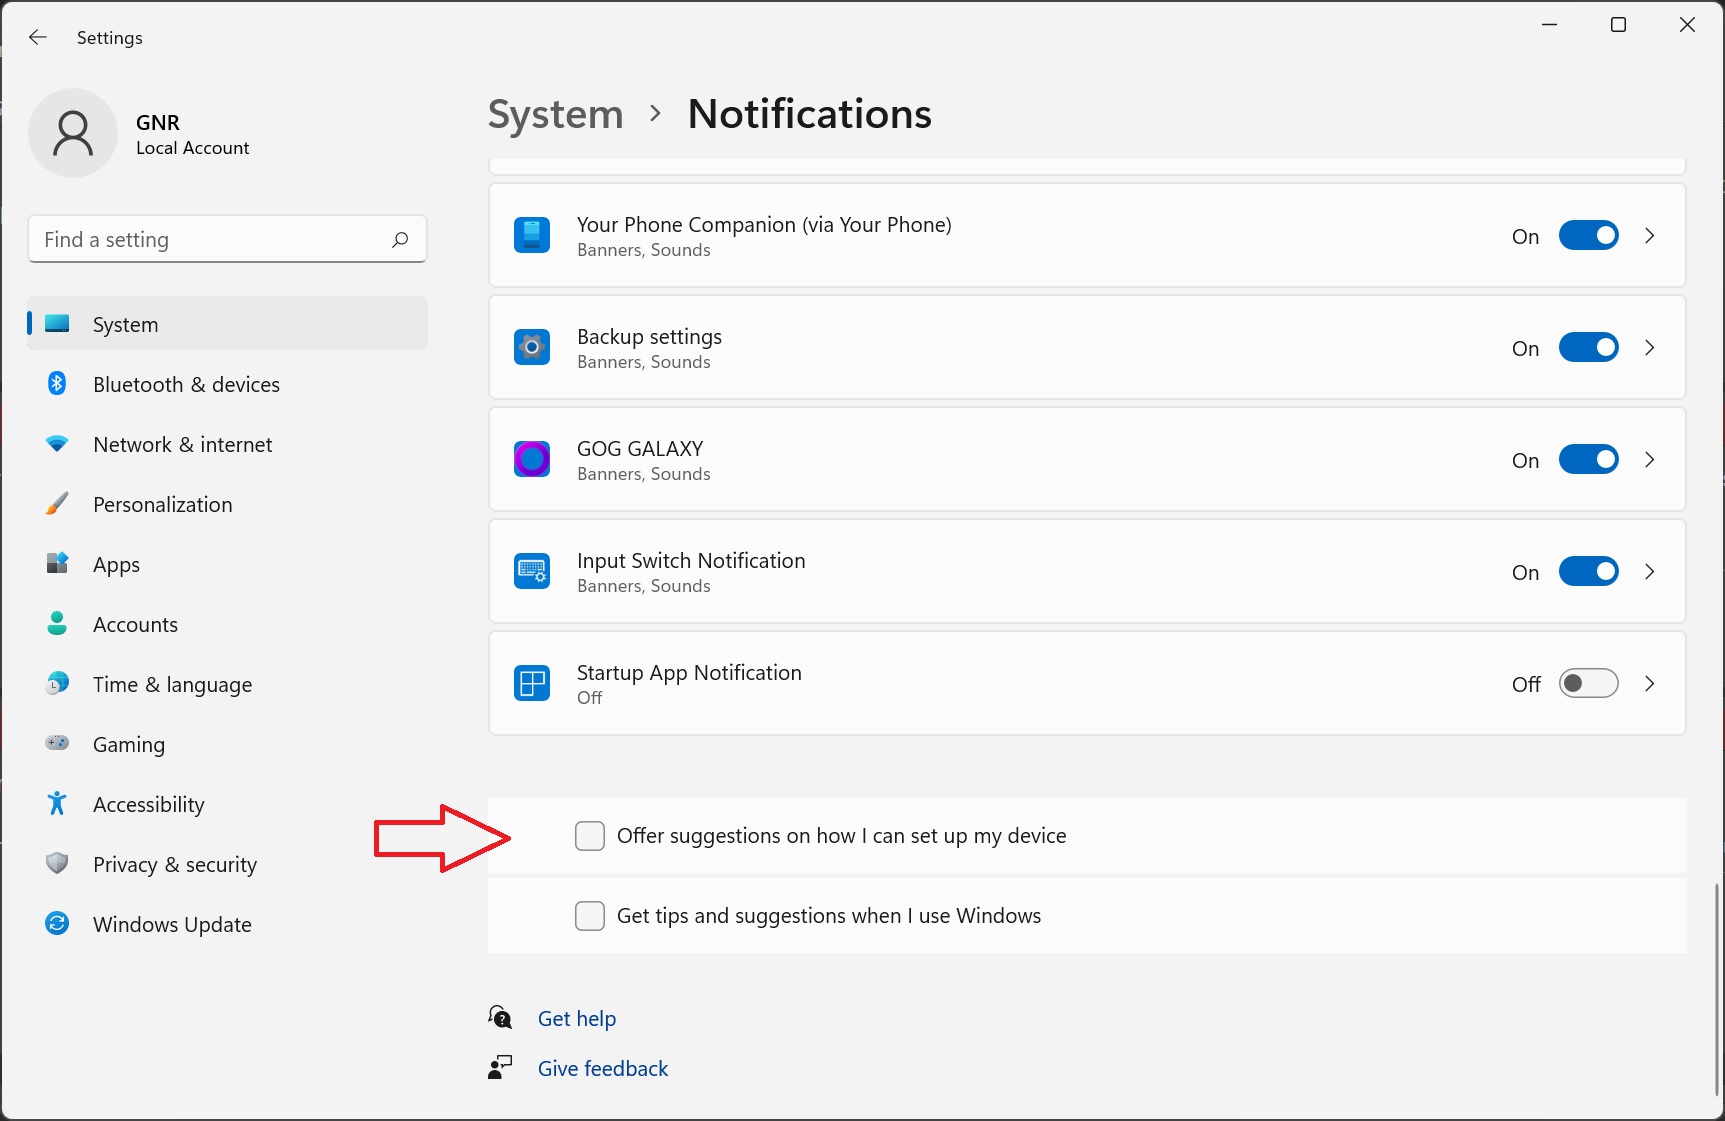The image size is (1725, 1121).
Task: Check Offer suggestions on device setup
Action: [x=590, y=836]
